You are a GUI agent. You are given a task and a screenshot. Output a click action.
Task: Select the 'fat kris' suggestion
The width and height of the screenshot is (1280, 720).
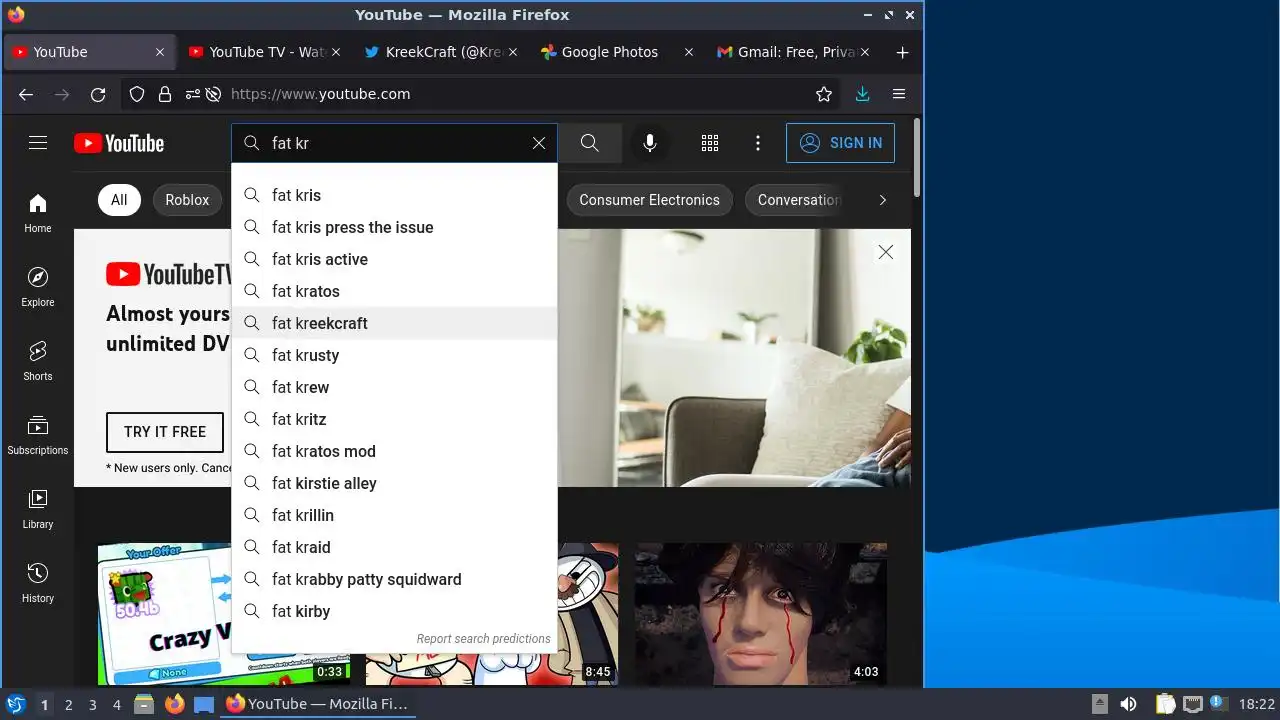click(394, 195)
